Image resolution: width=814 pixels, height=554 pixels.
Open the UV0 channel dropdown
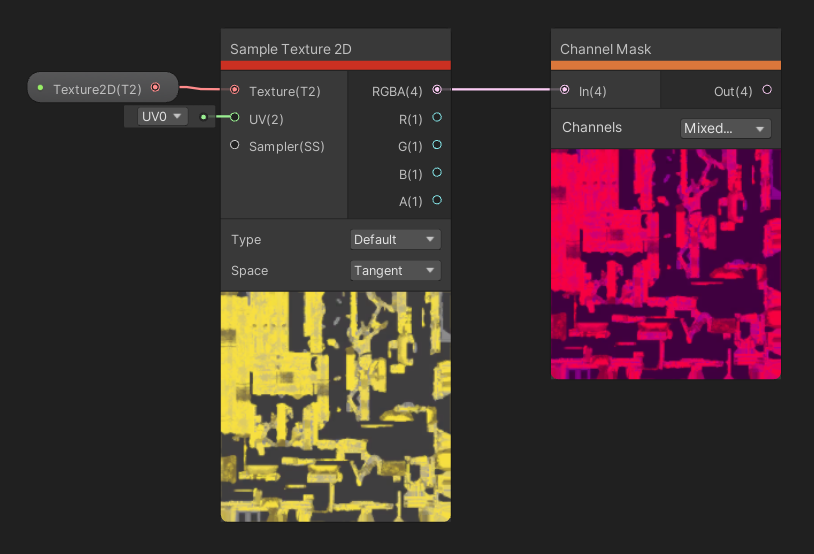coord(163,117)
